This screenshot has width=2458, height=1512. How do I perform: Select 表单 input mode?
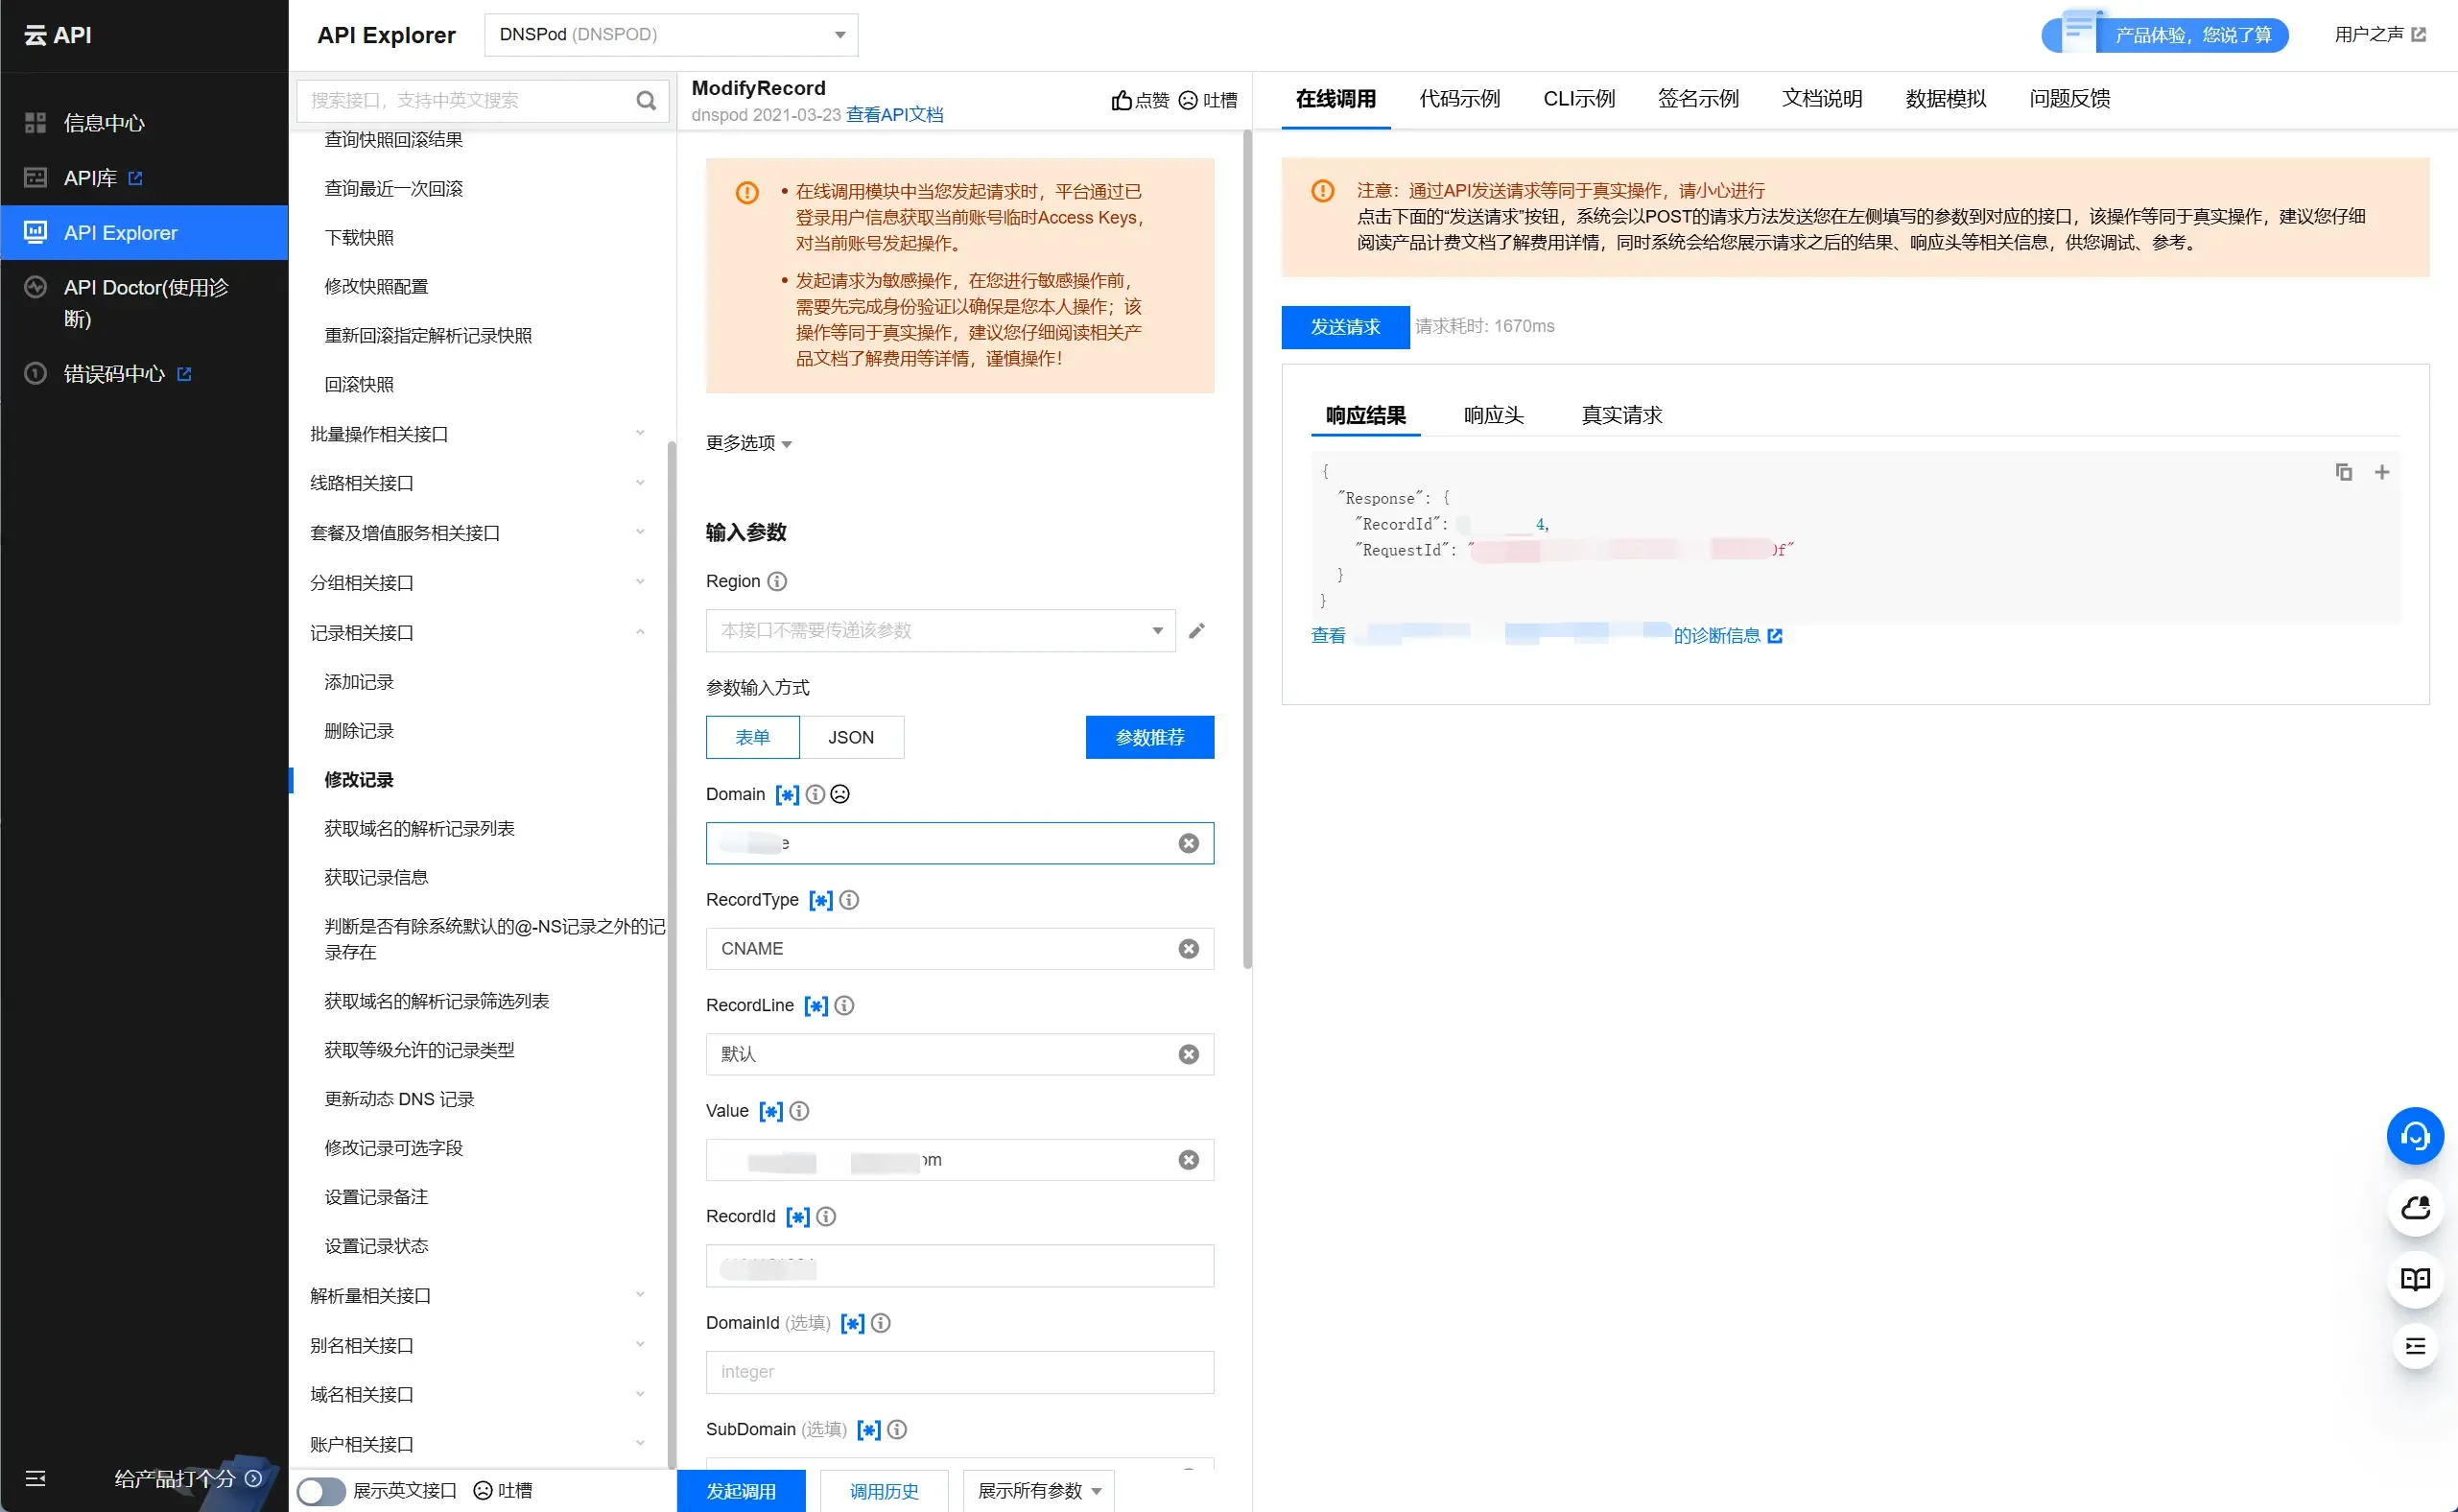click(752, 737)
